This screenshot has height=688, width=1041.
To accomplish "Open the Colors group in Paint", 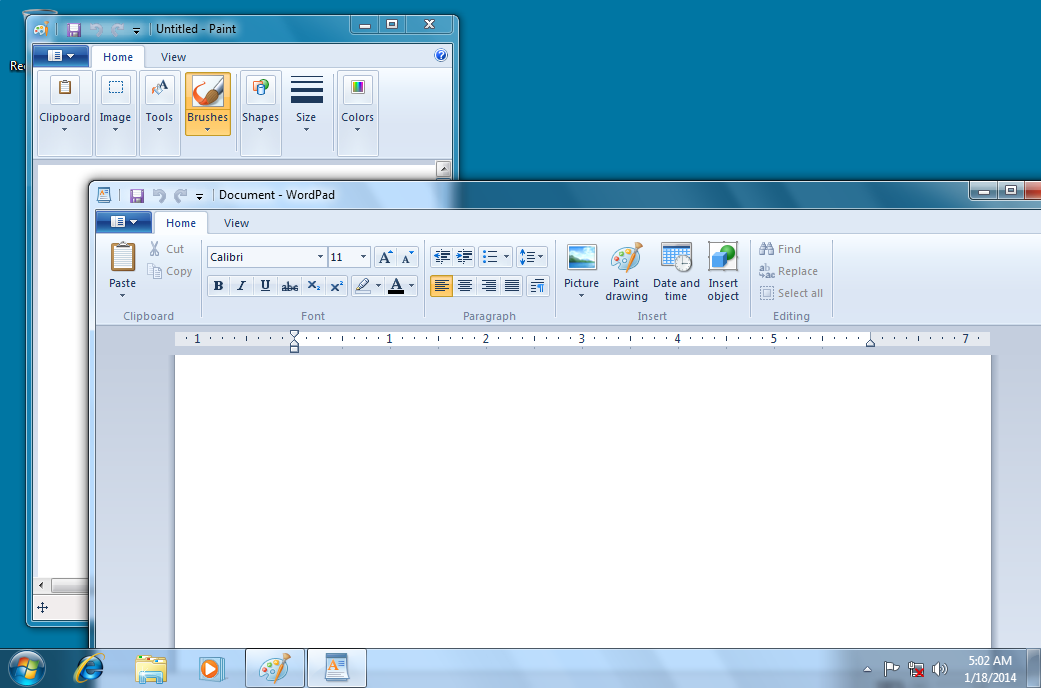I will tap(357, 113).
